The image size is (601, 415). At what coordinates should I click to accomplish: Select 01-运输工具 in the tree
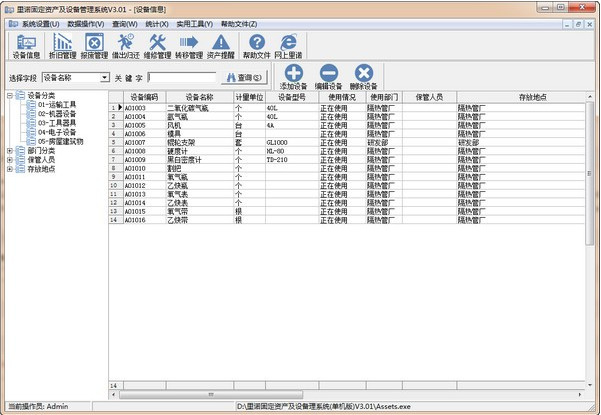pos(57,105)
